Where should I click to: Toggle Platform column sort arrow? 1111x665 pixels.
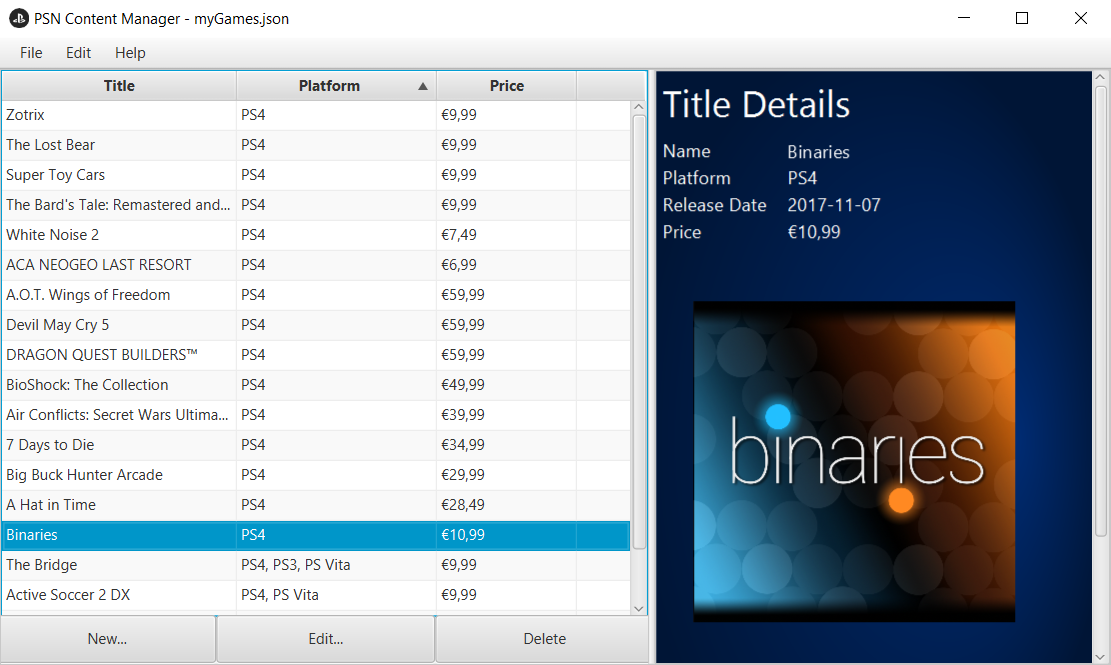point(423,86)
